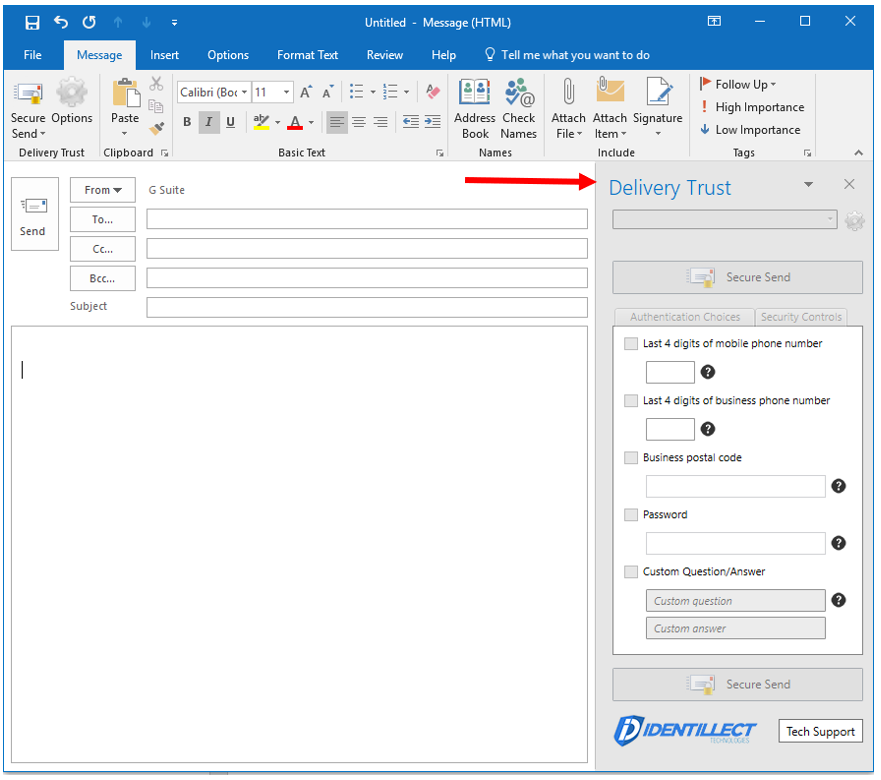
Task: Switch to the Insert ribbon tab
Action: click(x=165, y=55)
